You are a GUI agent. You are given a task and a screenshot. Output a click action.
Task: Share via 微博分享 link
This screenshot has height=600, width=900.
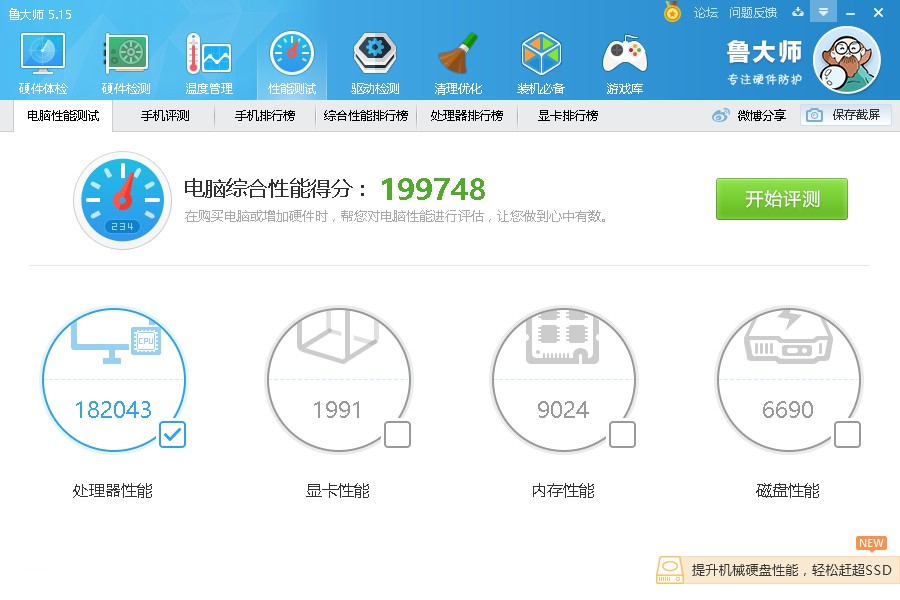(761, 115)
